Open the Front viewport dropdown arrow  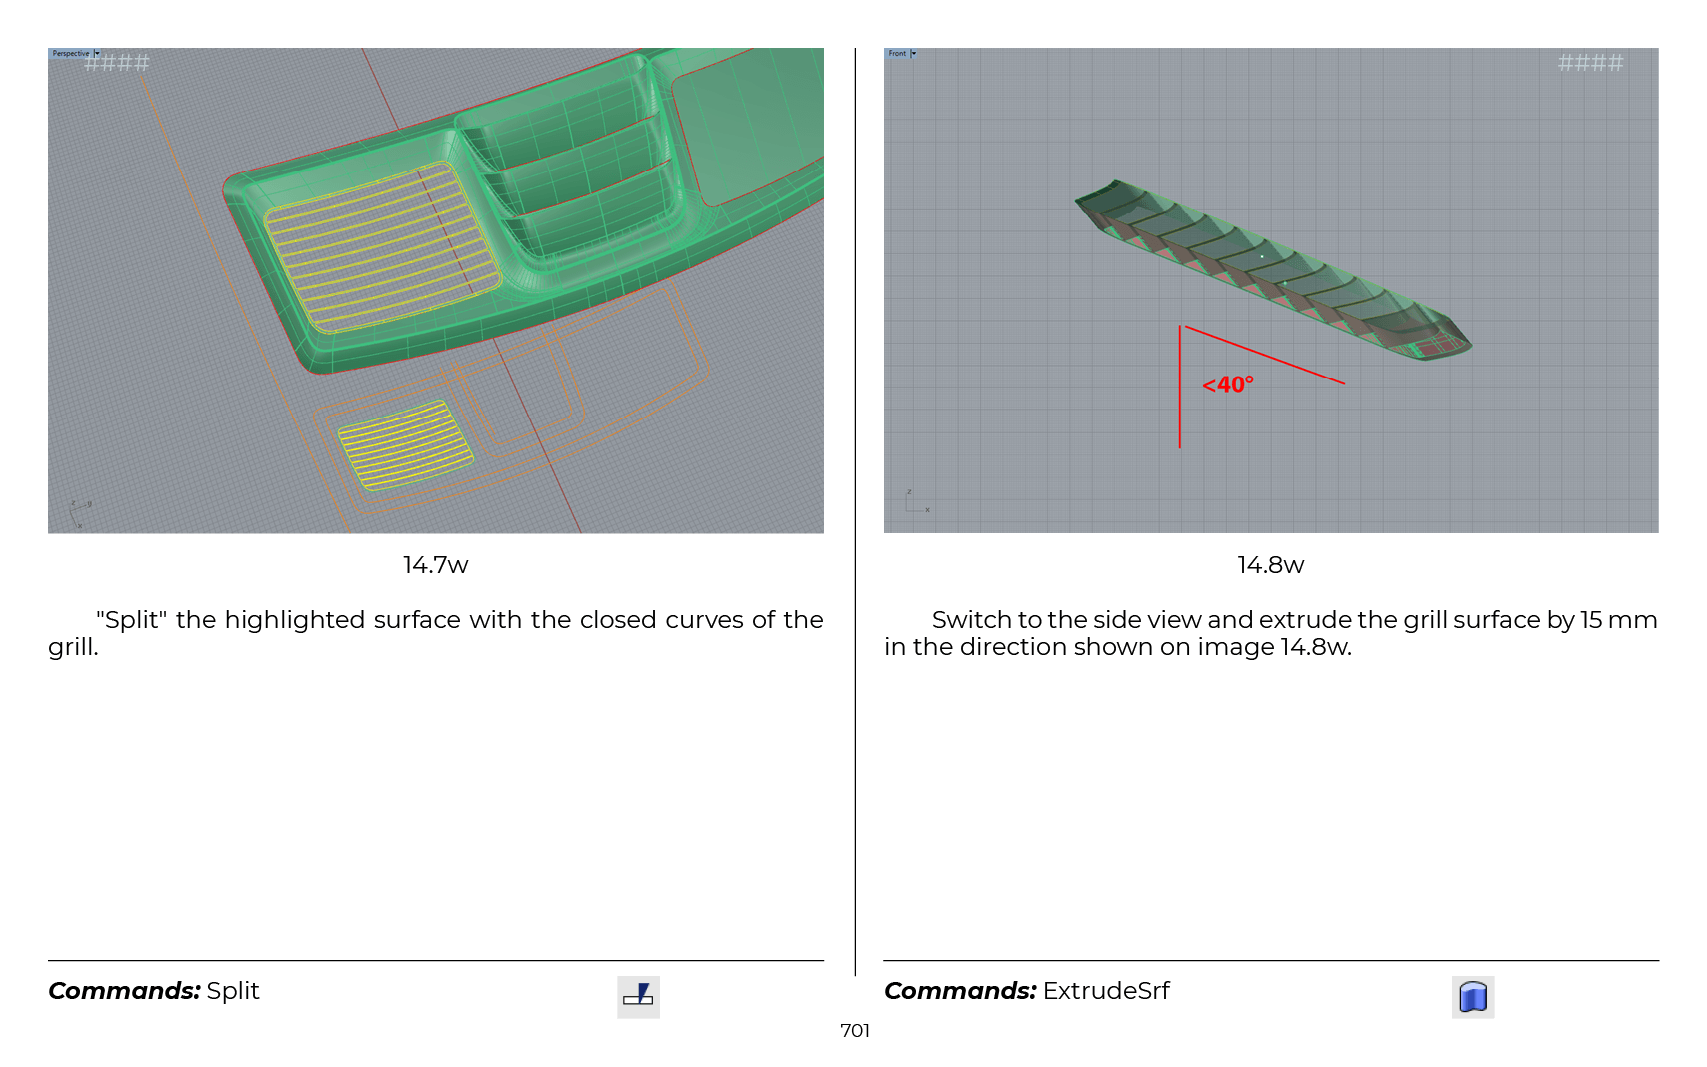click(913, 54)
